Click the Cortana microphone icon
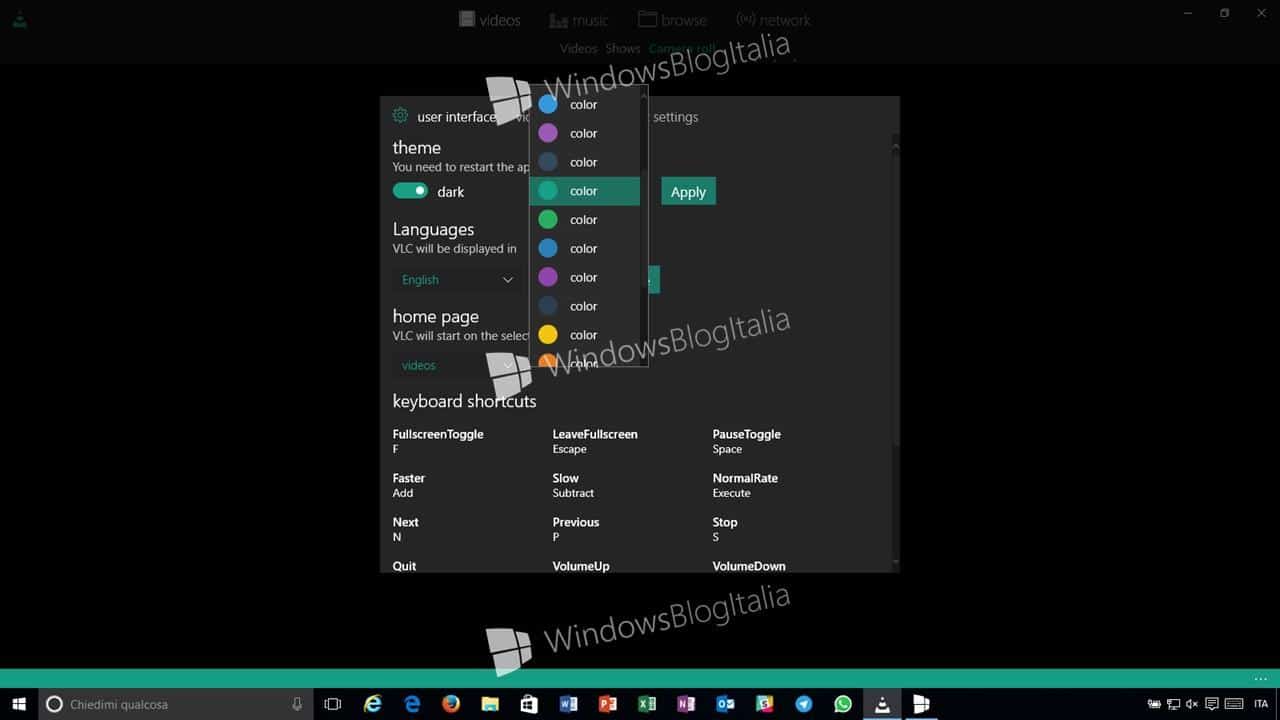Image resolution: width=1280 pixels, height=720 pixels. (297, 704)
